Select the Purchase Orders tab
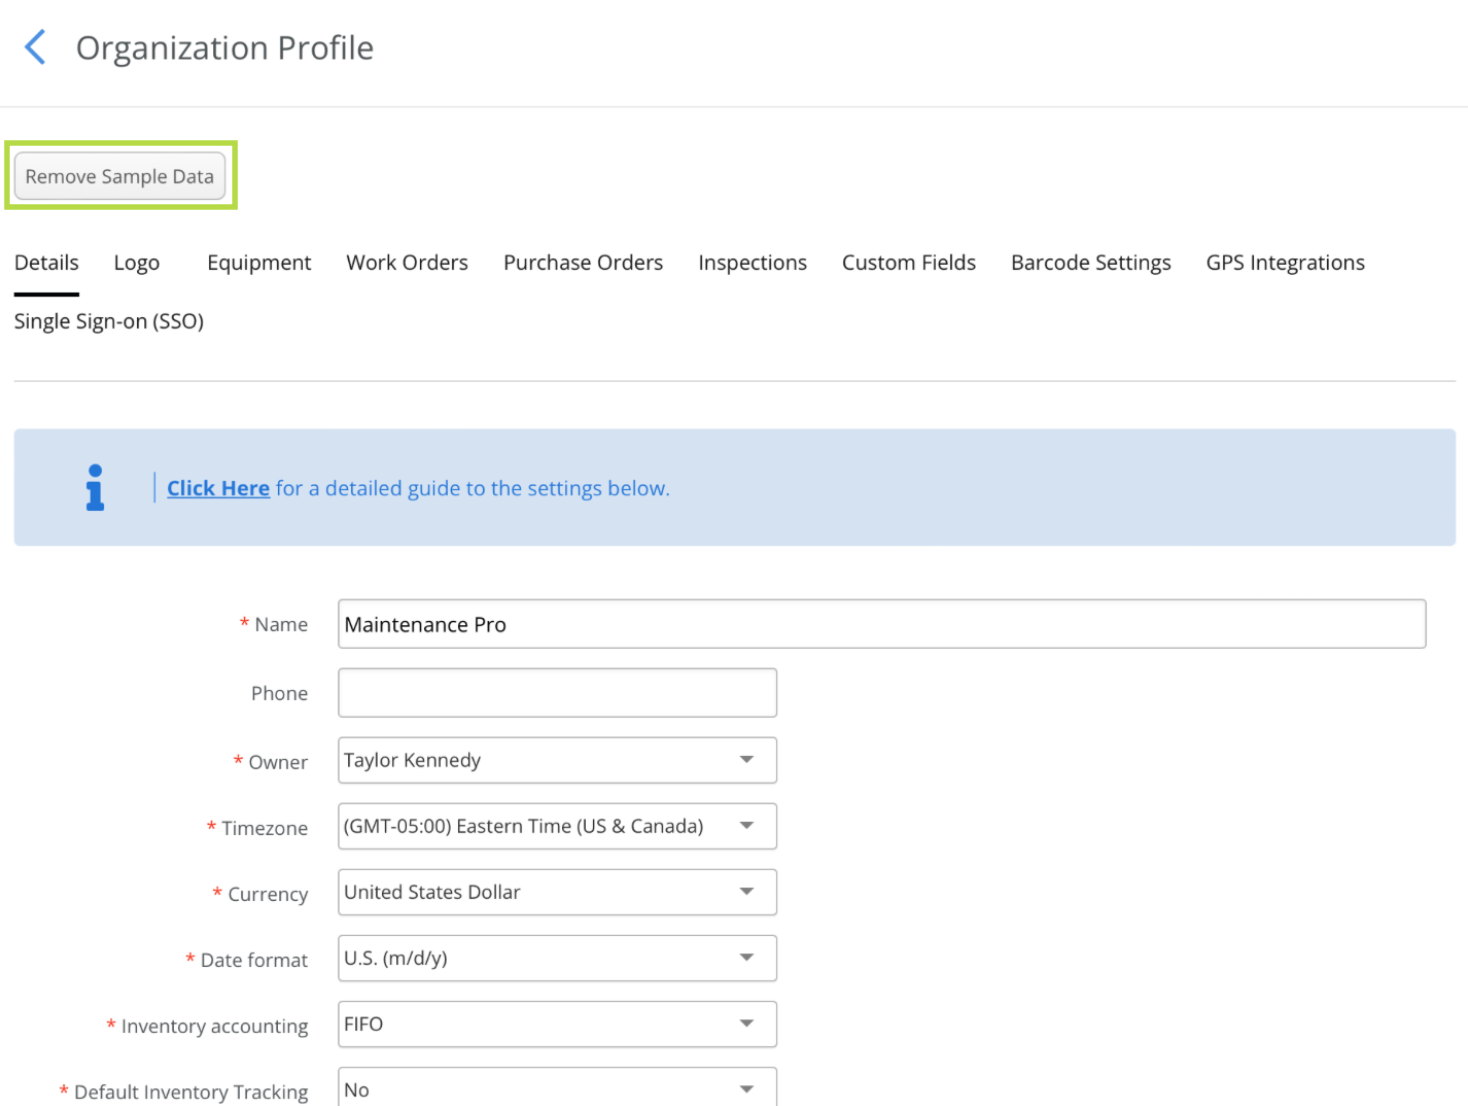 [583, 263]
